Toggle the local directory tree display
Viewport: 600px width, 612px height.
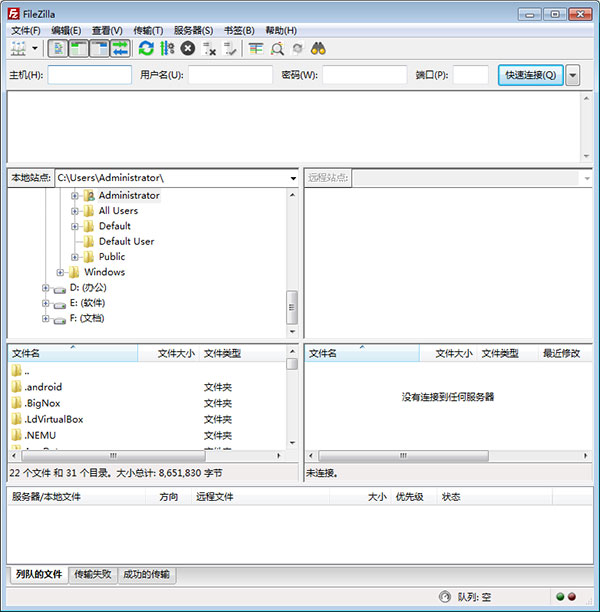click(78, 48)
